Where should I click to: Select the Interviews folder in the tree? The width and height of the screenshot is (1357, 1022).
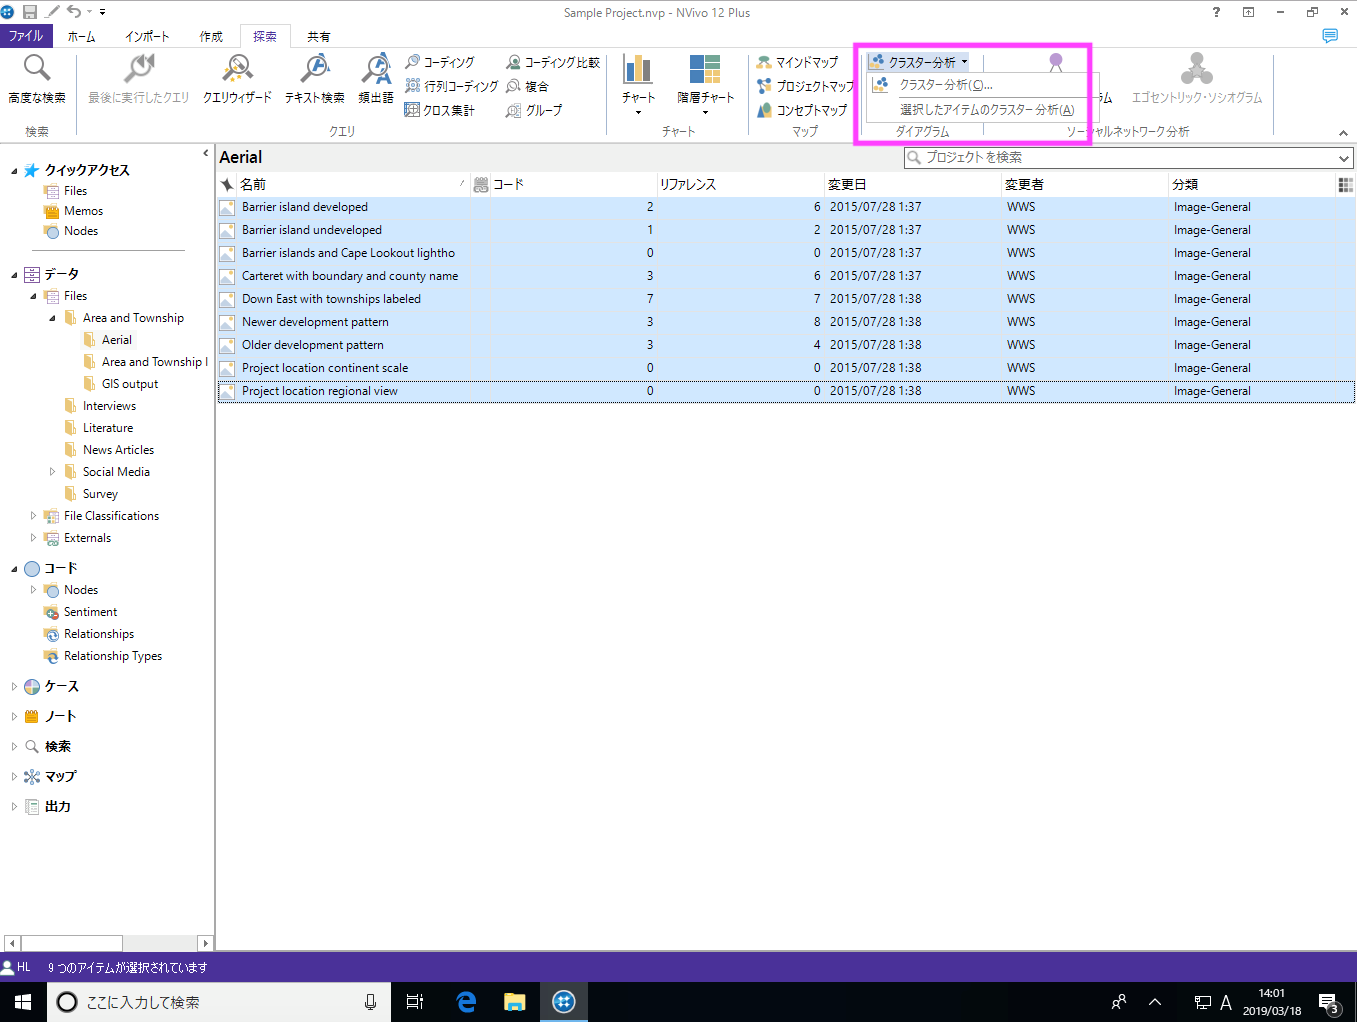coord(109,406)
